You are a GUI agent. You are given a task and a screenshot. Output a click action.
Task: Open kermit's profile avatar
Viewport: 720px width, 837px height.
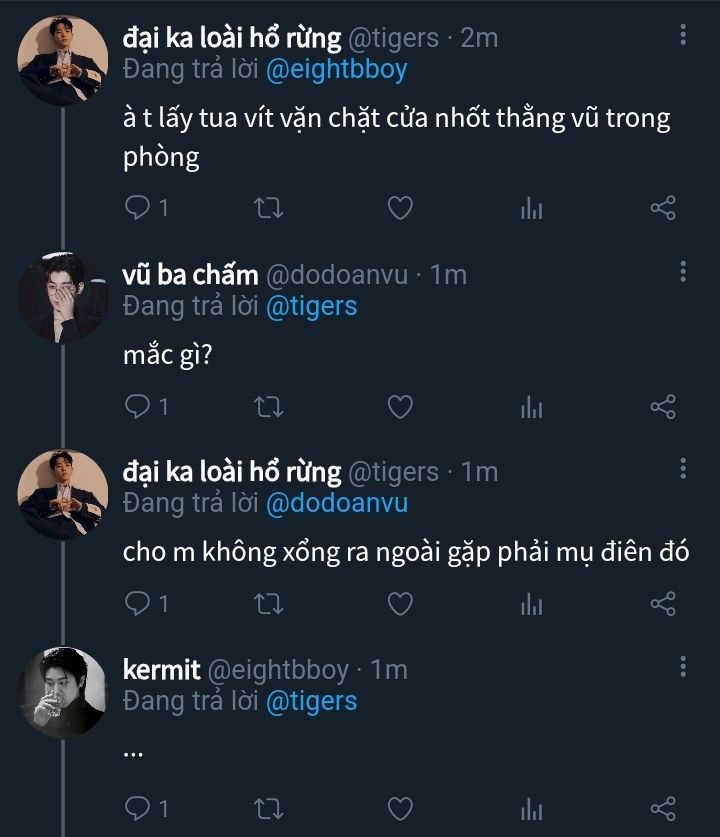point(63,692)
